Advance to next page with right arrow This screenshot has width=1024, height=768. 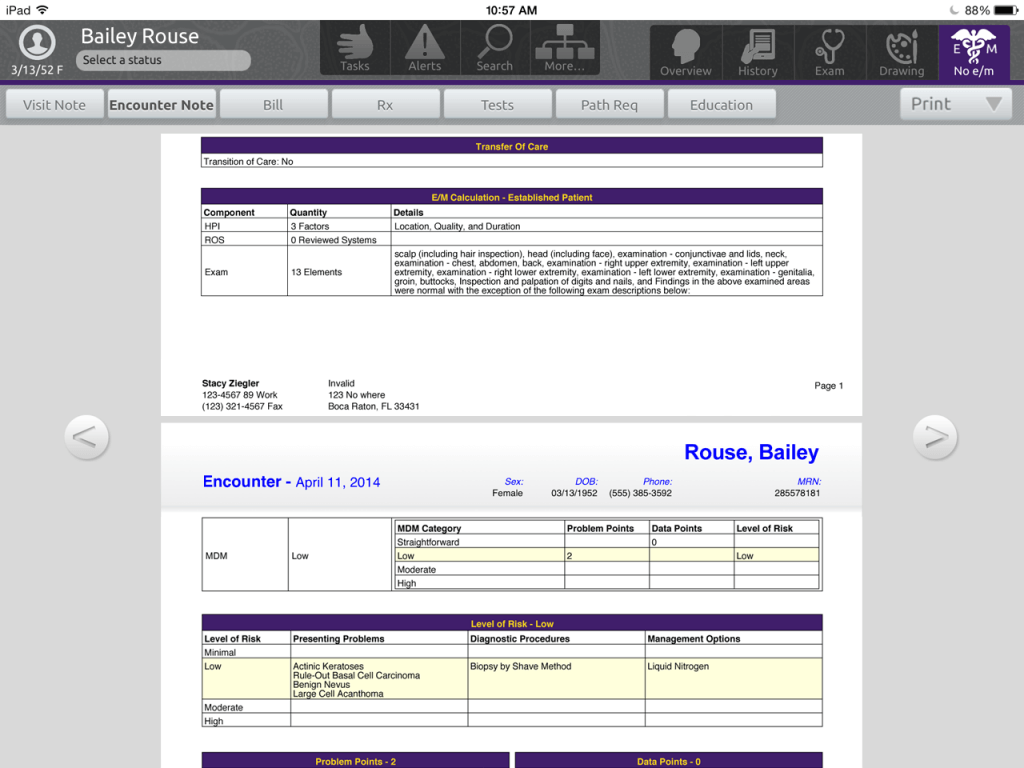936,437
